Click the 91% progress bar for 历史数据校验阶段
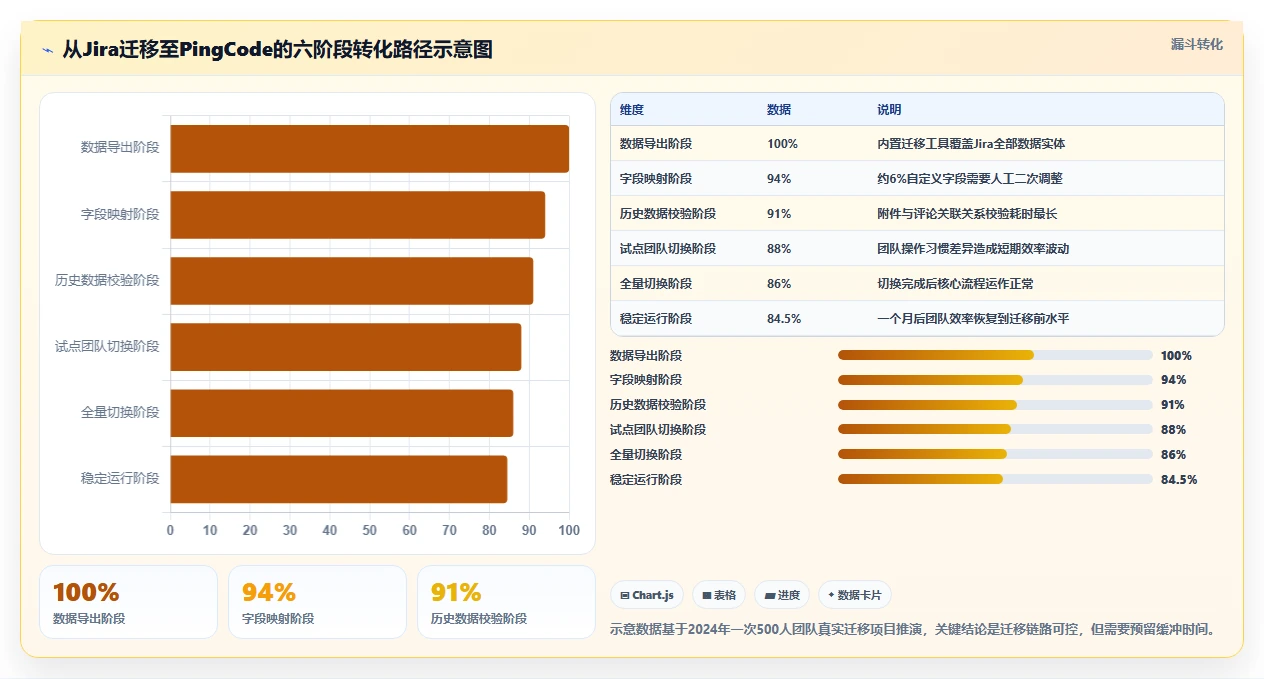 click(995, 405)
